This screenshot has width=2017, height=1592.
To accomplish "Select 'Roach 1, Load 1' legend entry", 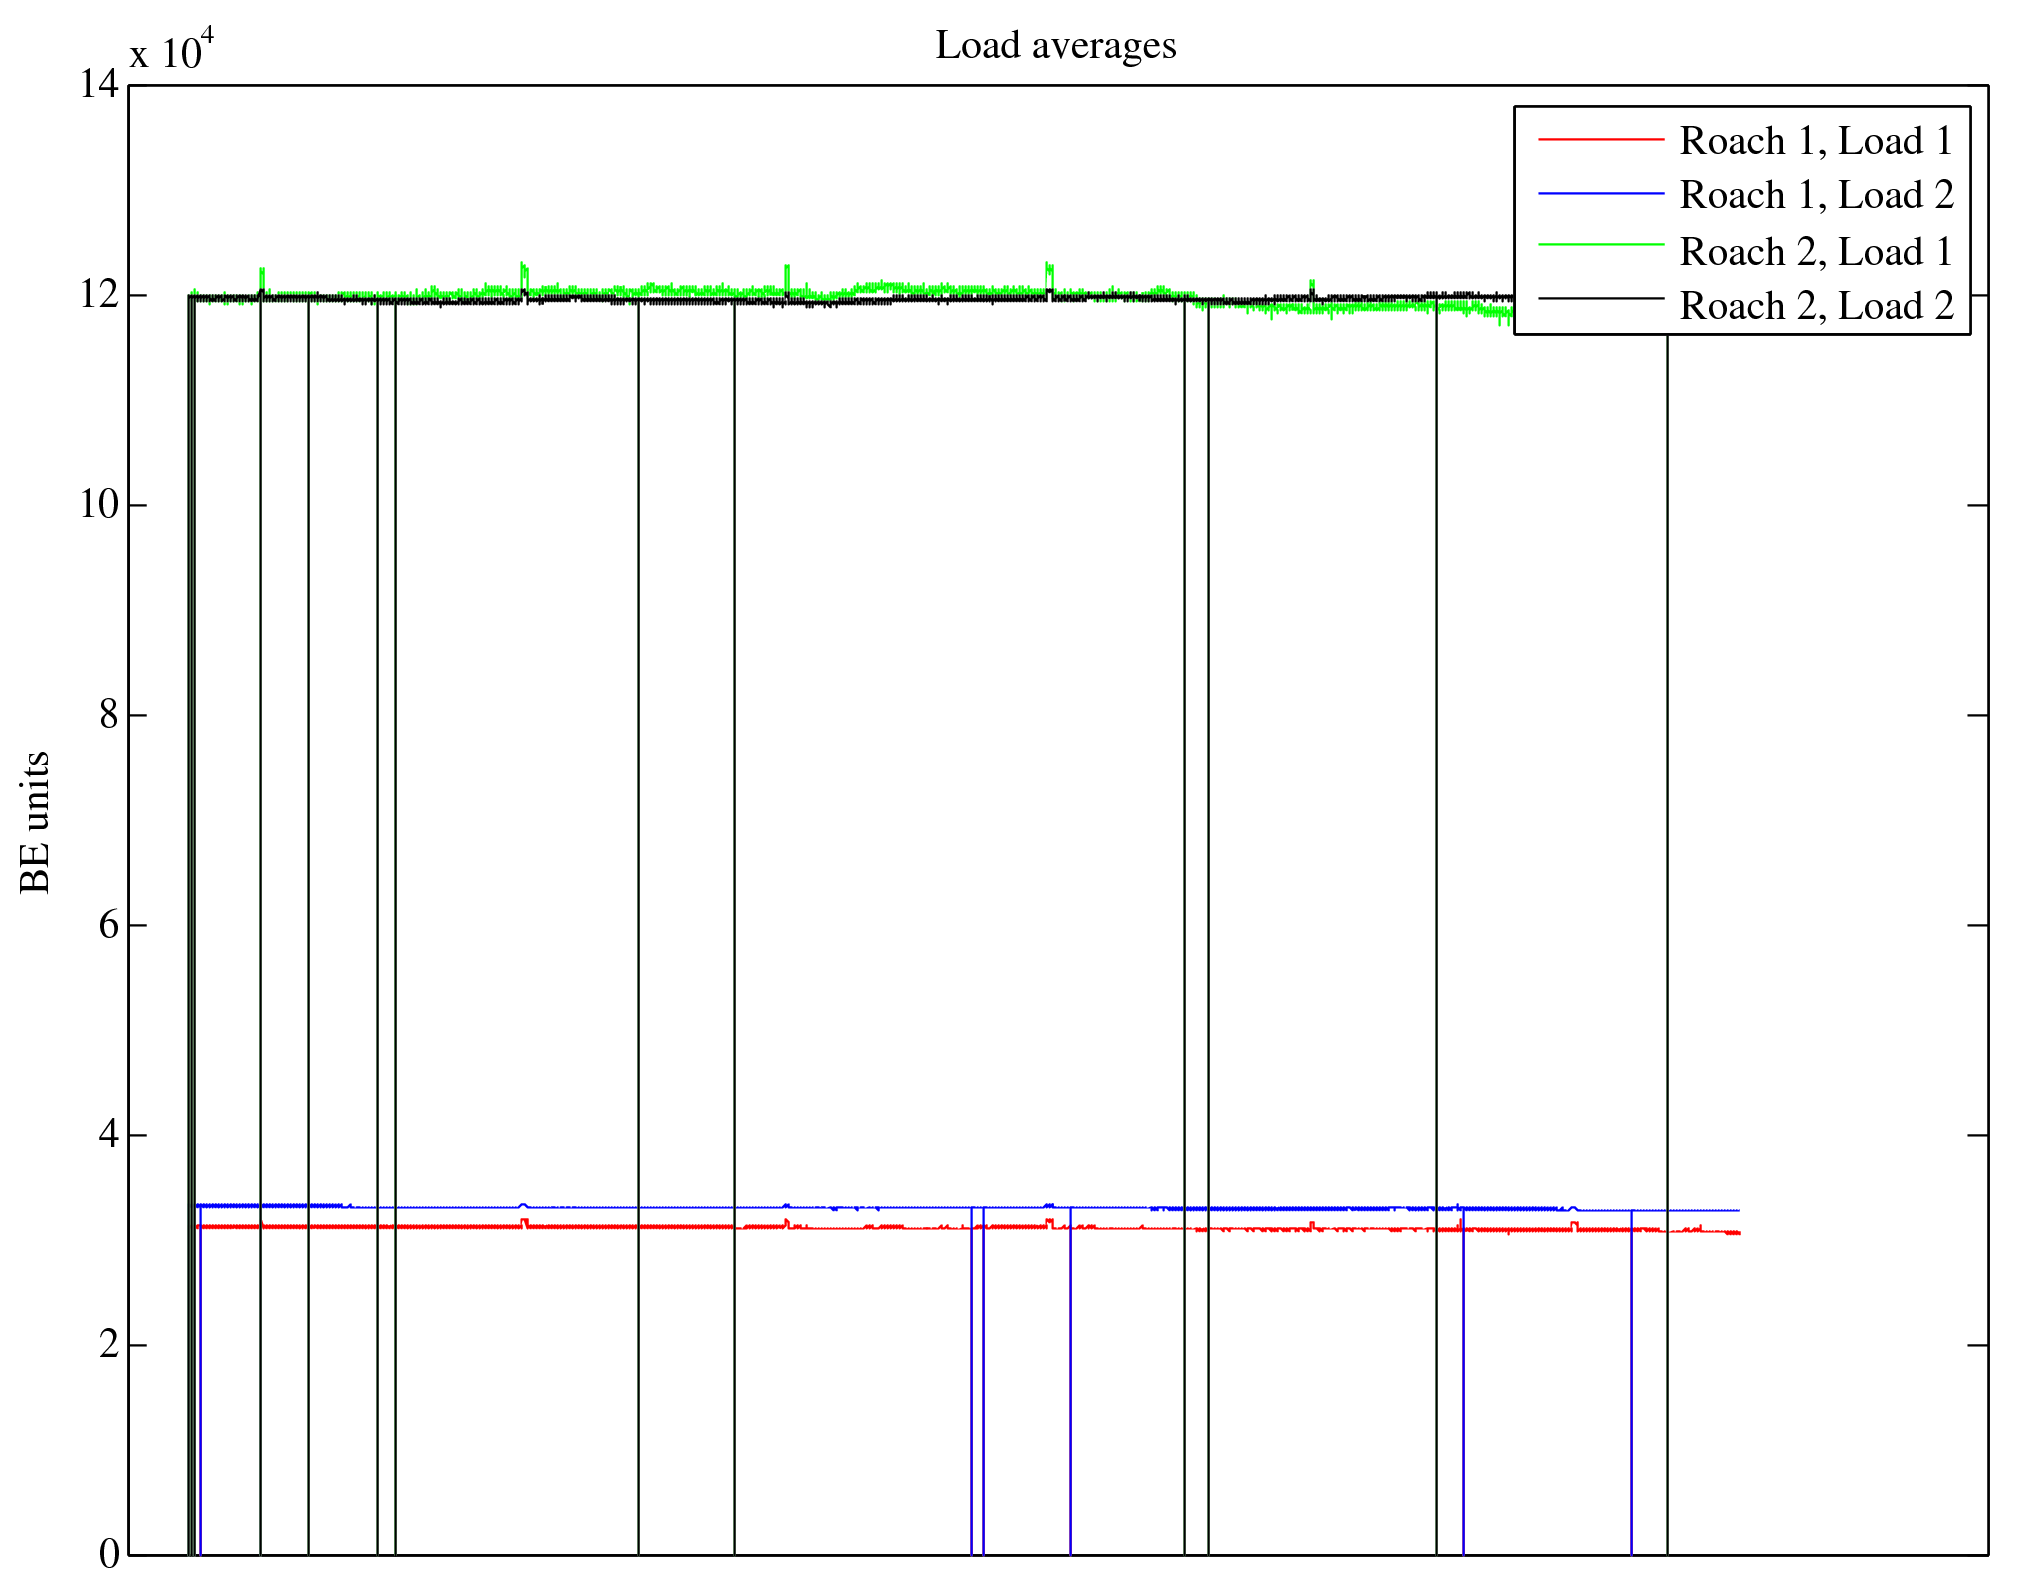I will coord(1815,141).
